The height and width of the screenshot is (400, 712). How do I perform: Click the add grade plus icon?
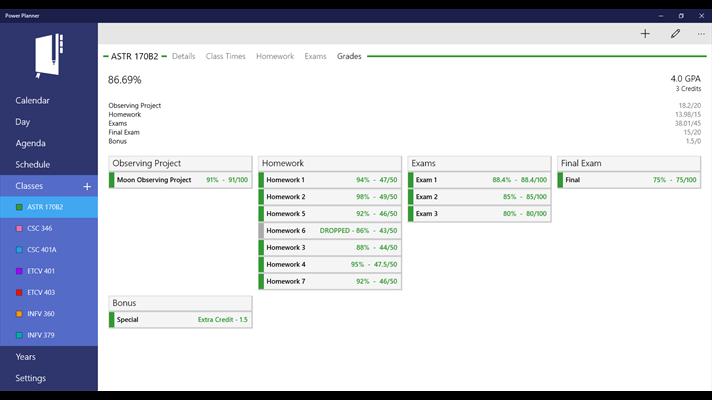[x=645, y=34]
